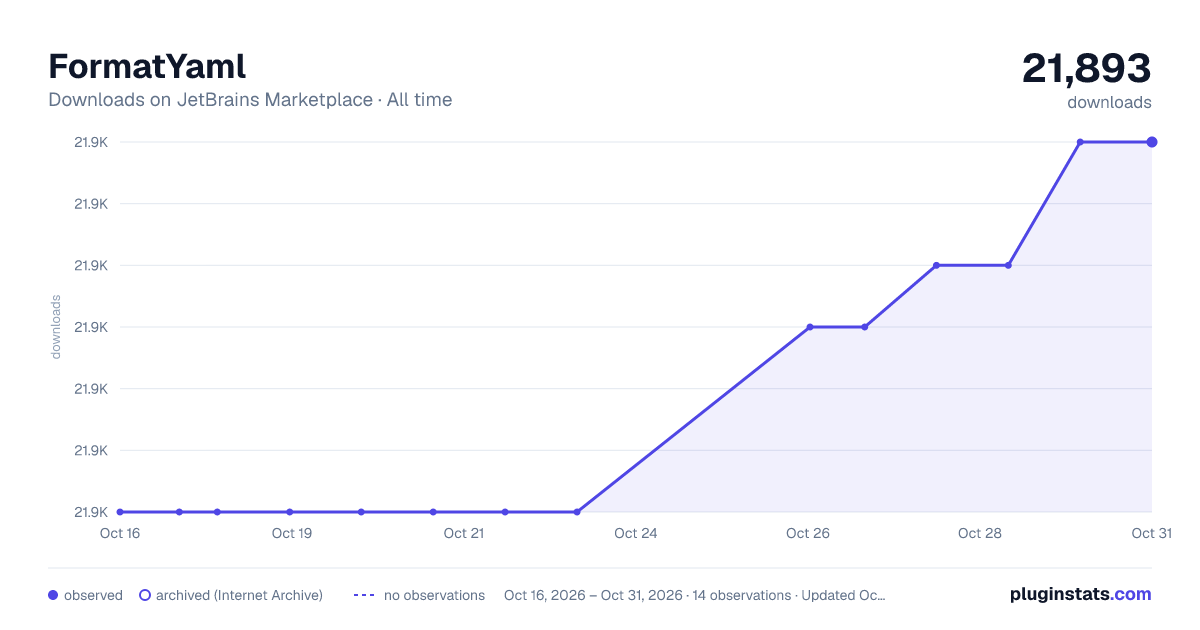Click the Oct 28 axis label
1200x630 pixels.
coord(980,533)
